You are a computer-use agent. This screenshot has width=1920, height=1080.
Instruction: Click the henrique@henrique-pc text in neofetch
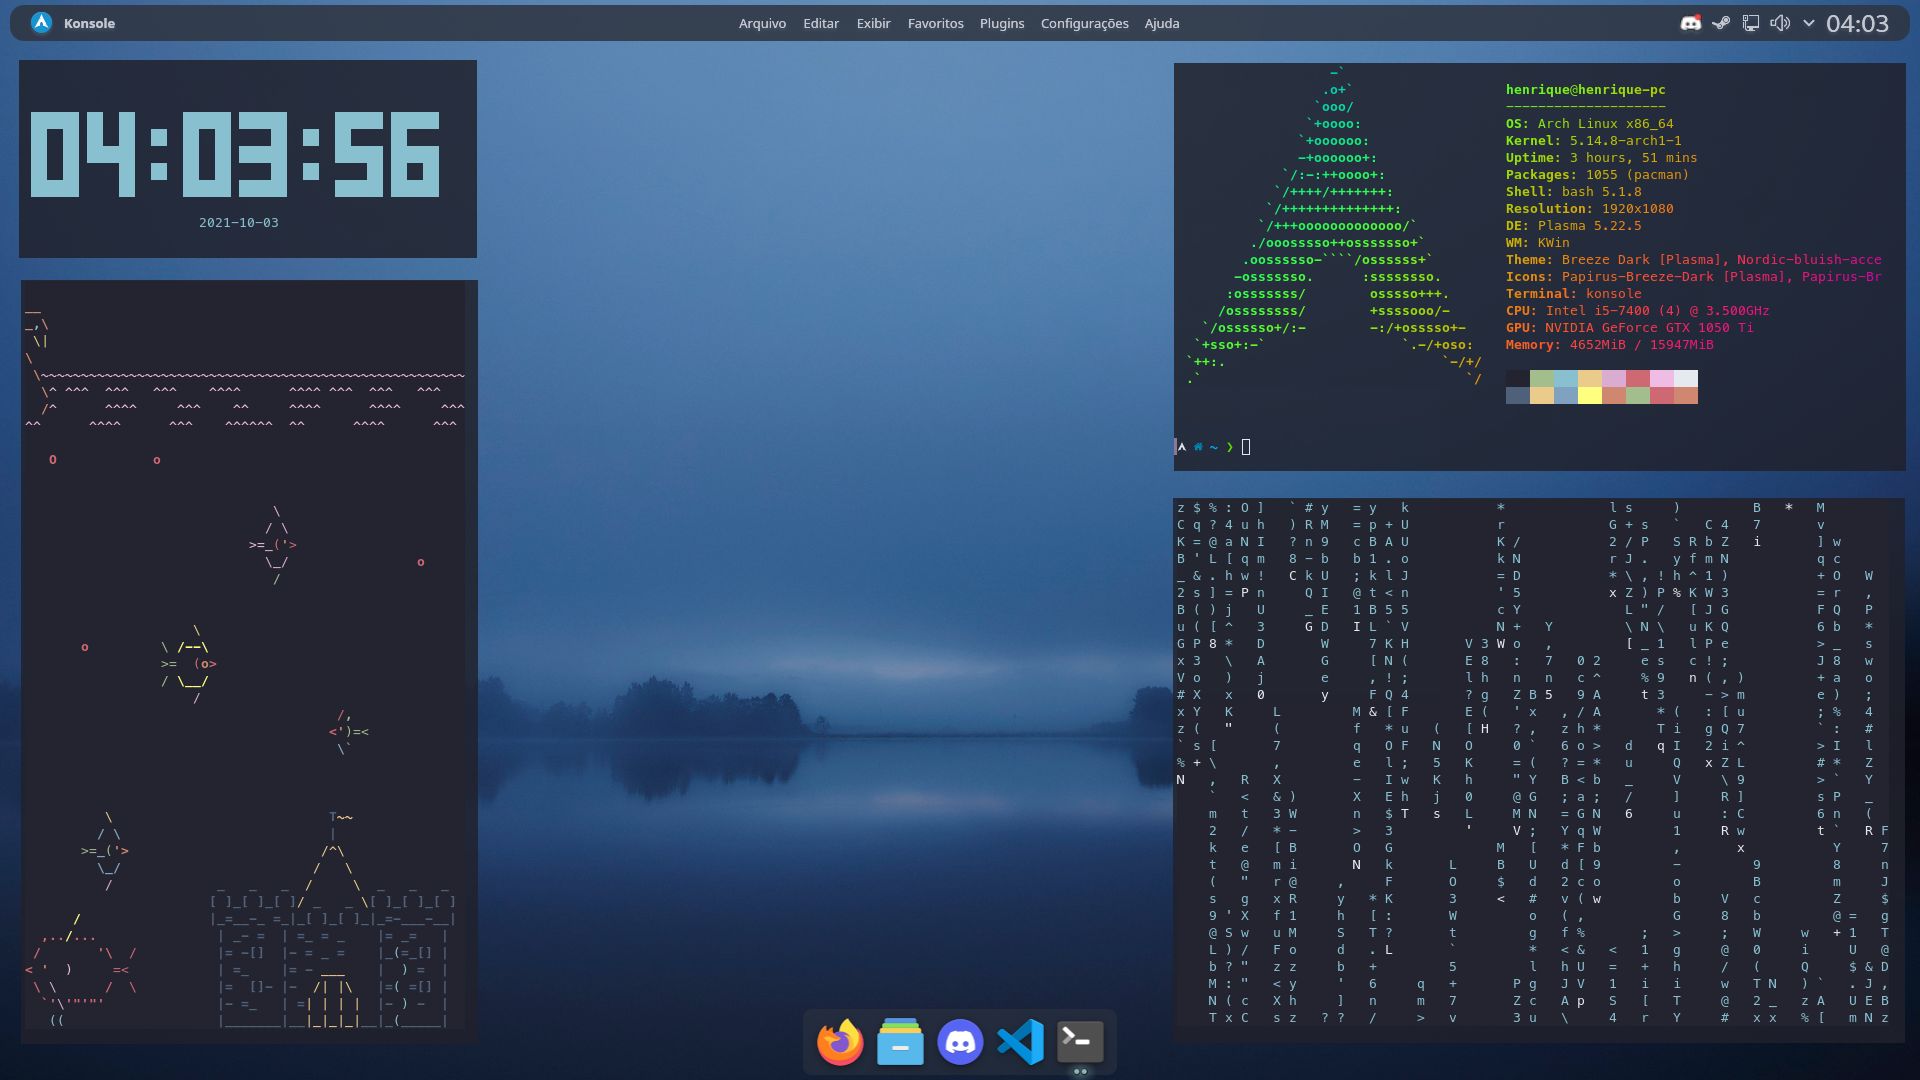(x=1585, y=90)
